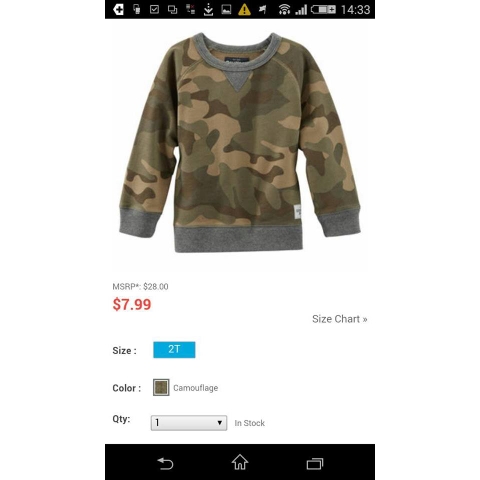Click the arrow of the quantity selector
This screenshot has height=480, width=480.
click(220, 423)
